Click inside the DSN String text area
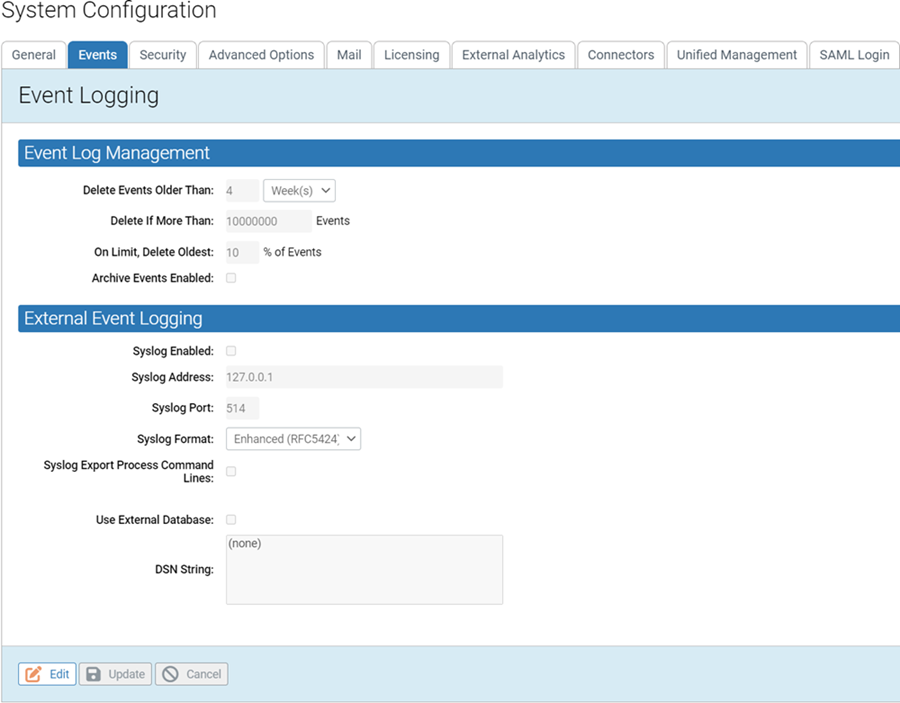 point(364,570)
